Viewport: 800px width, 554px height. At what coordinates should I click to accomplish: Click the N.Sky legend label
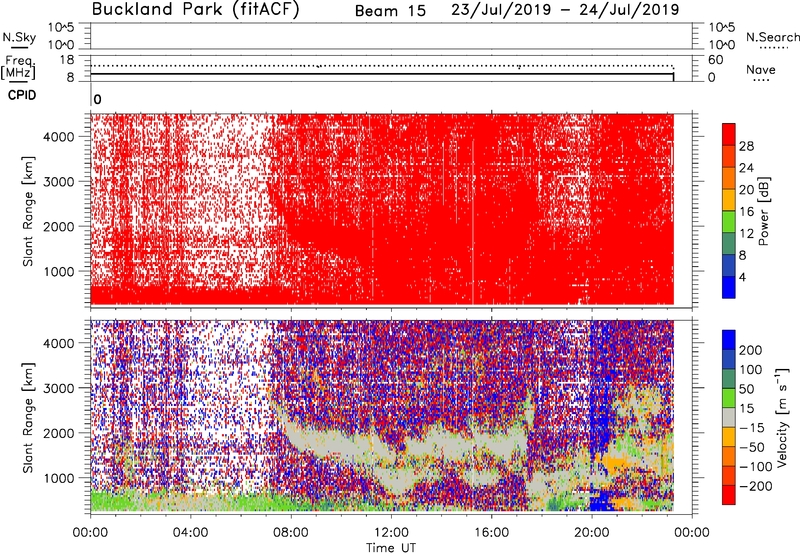coord(19,37)
